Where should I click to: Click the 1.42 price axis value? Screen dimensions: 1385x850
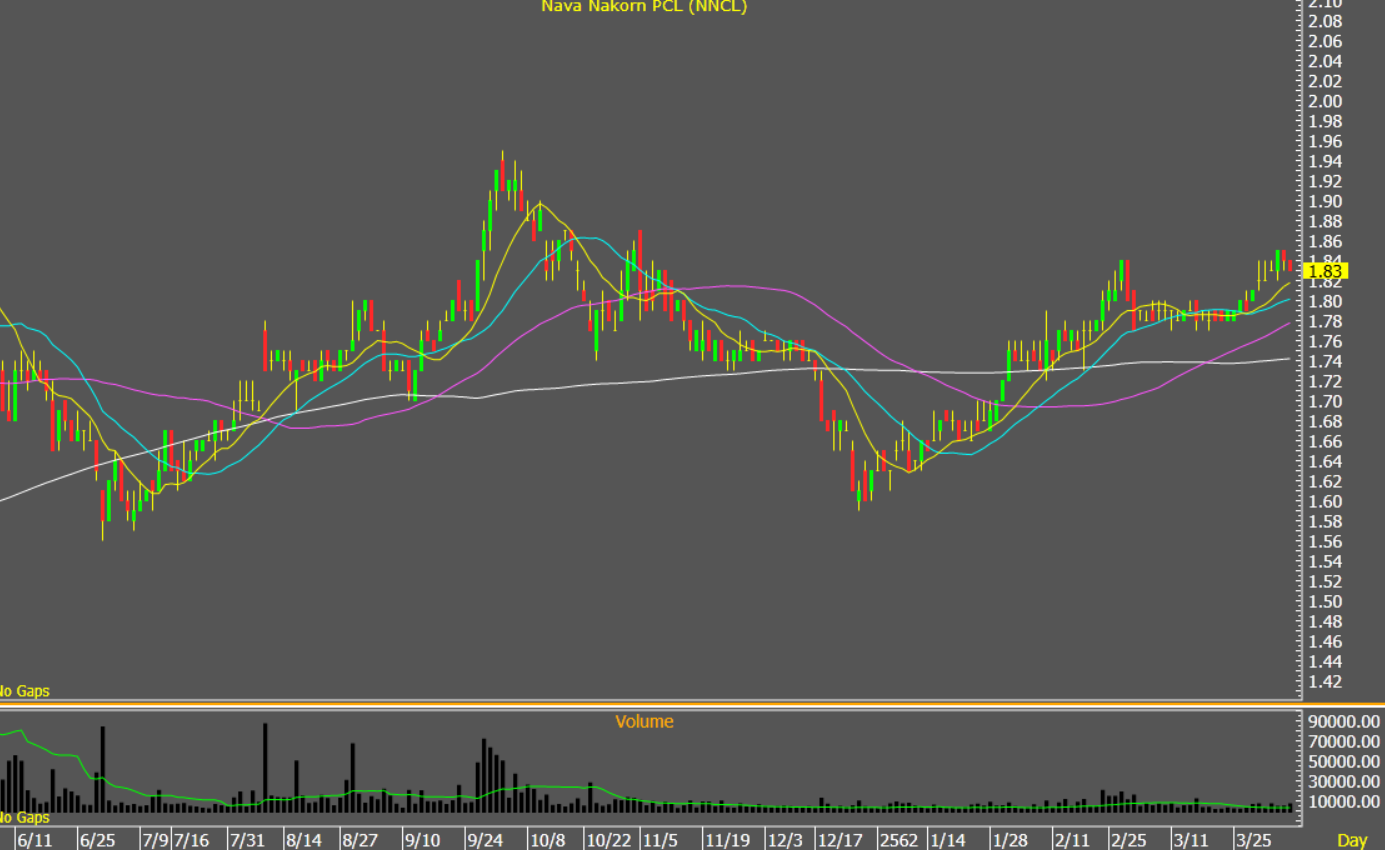click(x=1325, y=681)
